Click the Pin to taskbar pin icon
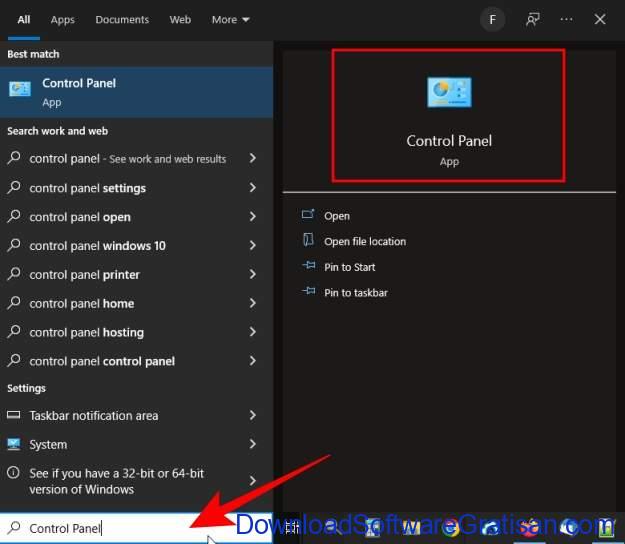 (x=309, y=291)
